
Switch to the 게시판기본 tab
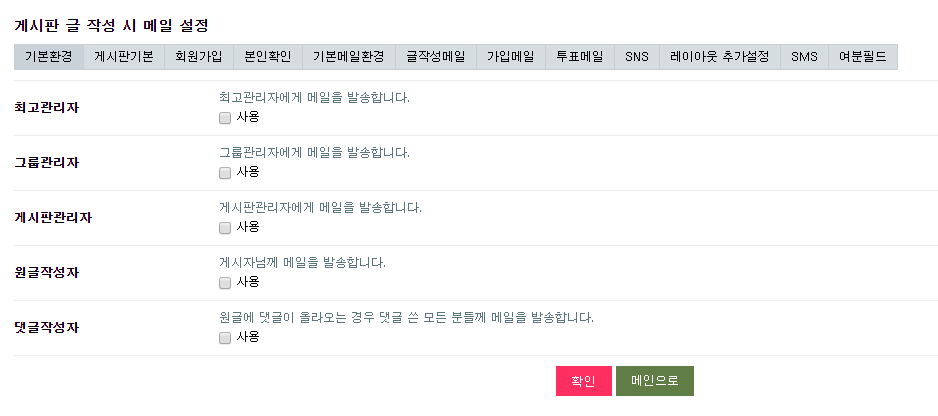(x=124, y=57)
